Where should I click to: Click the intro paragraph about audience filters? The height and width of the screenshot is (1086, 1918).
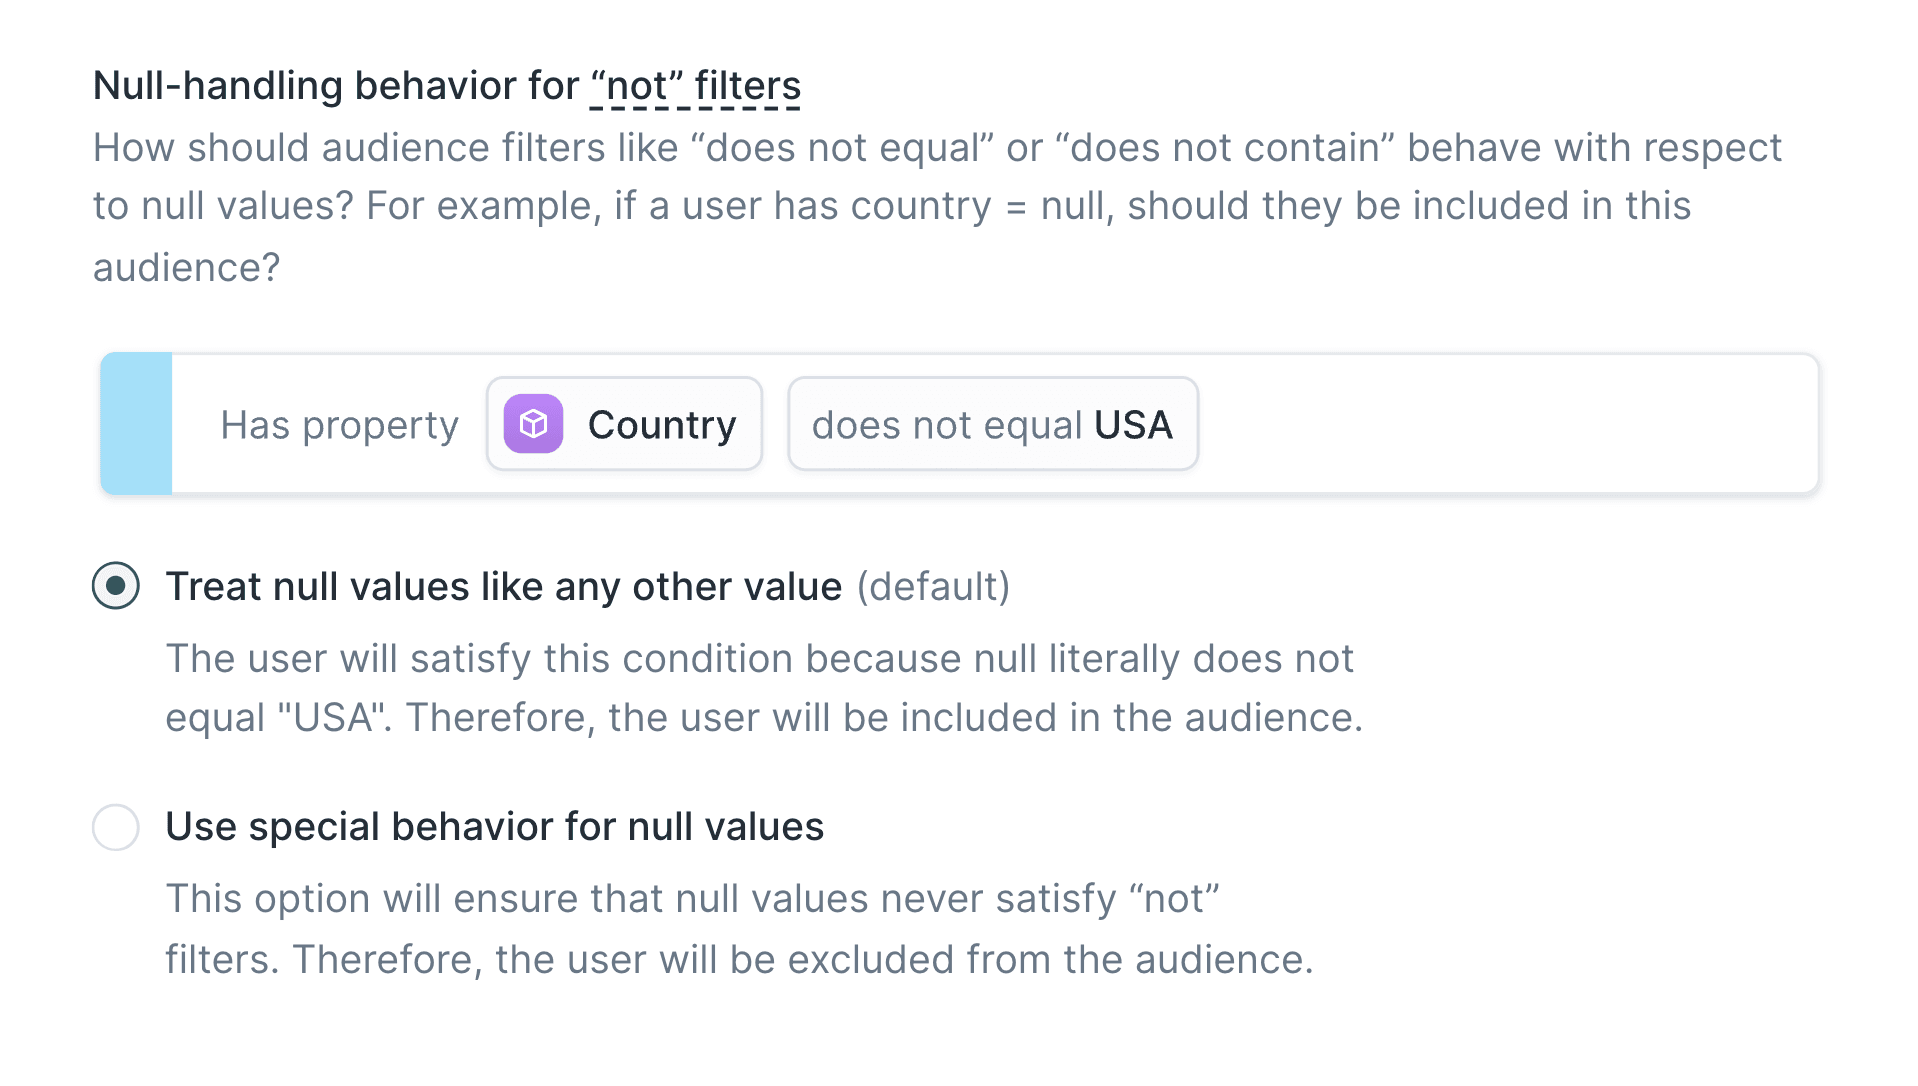(936, 206)
